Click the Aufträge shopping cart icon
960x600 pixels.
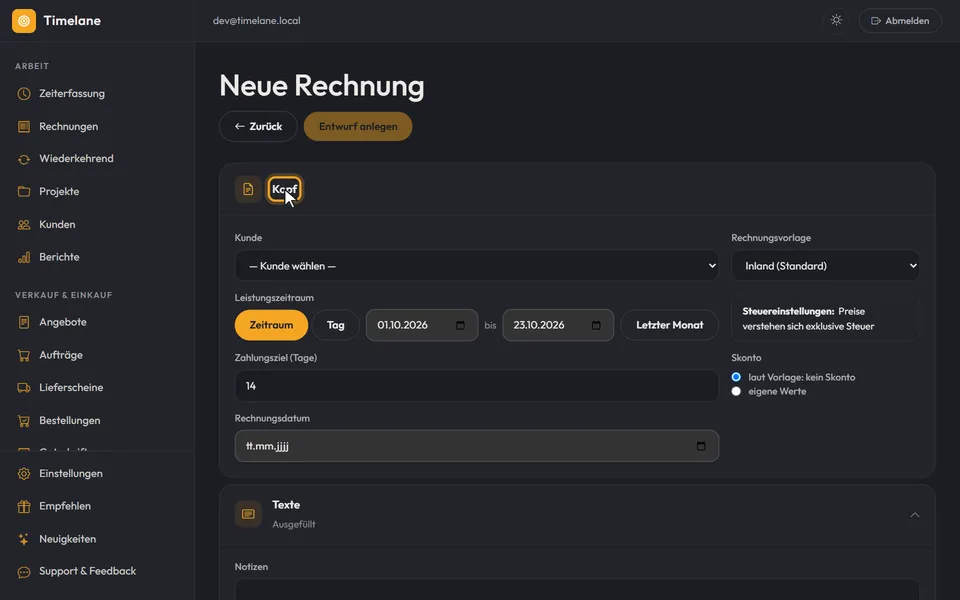(x=24, y=355)
